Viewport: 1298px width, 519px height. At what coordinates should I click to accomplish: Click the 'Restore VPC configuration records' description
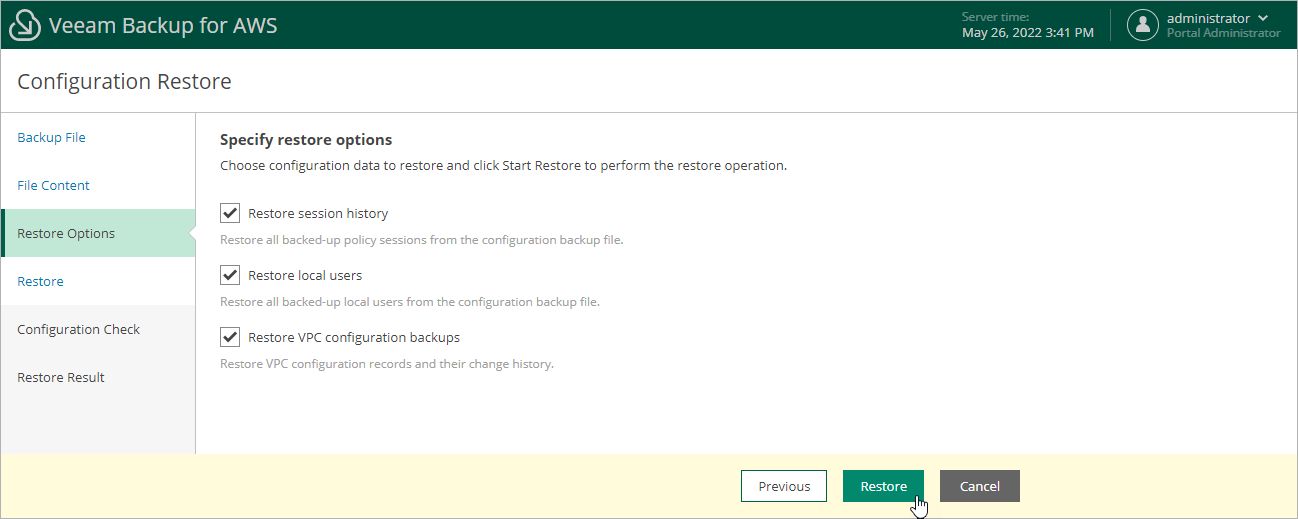pyautogui.click(x=387, y=364)
